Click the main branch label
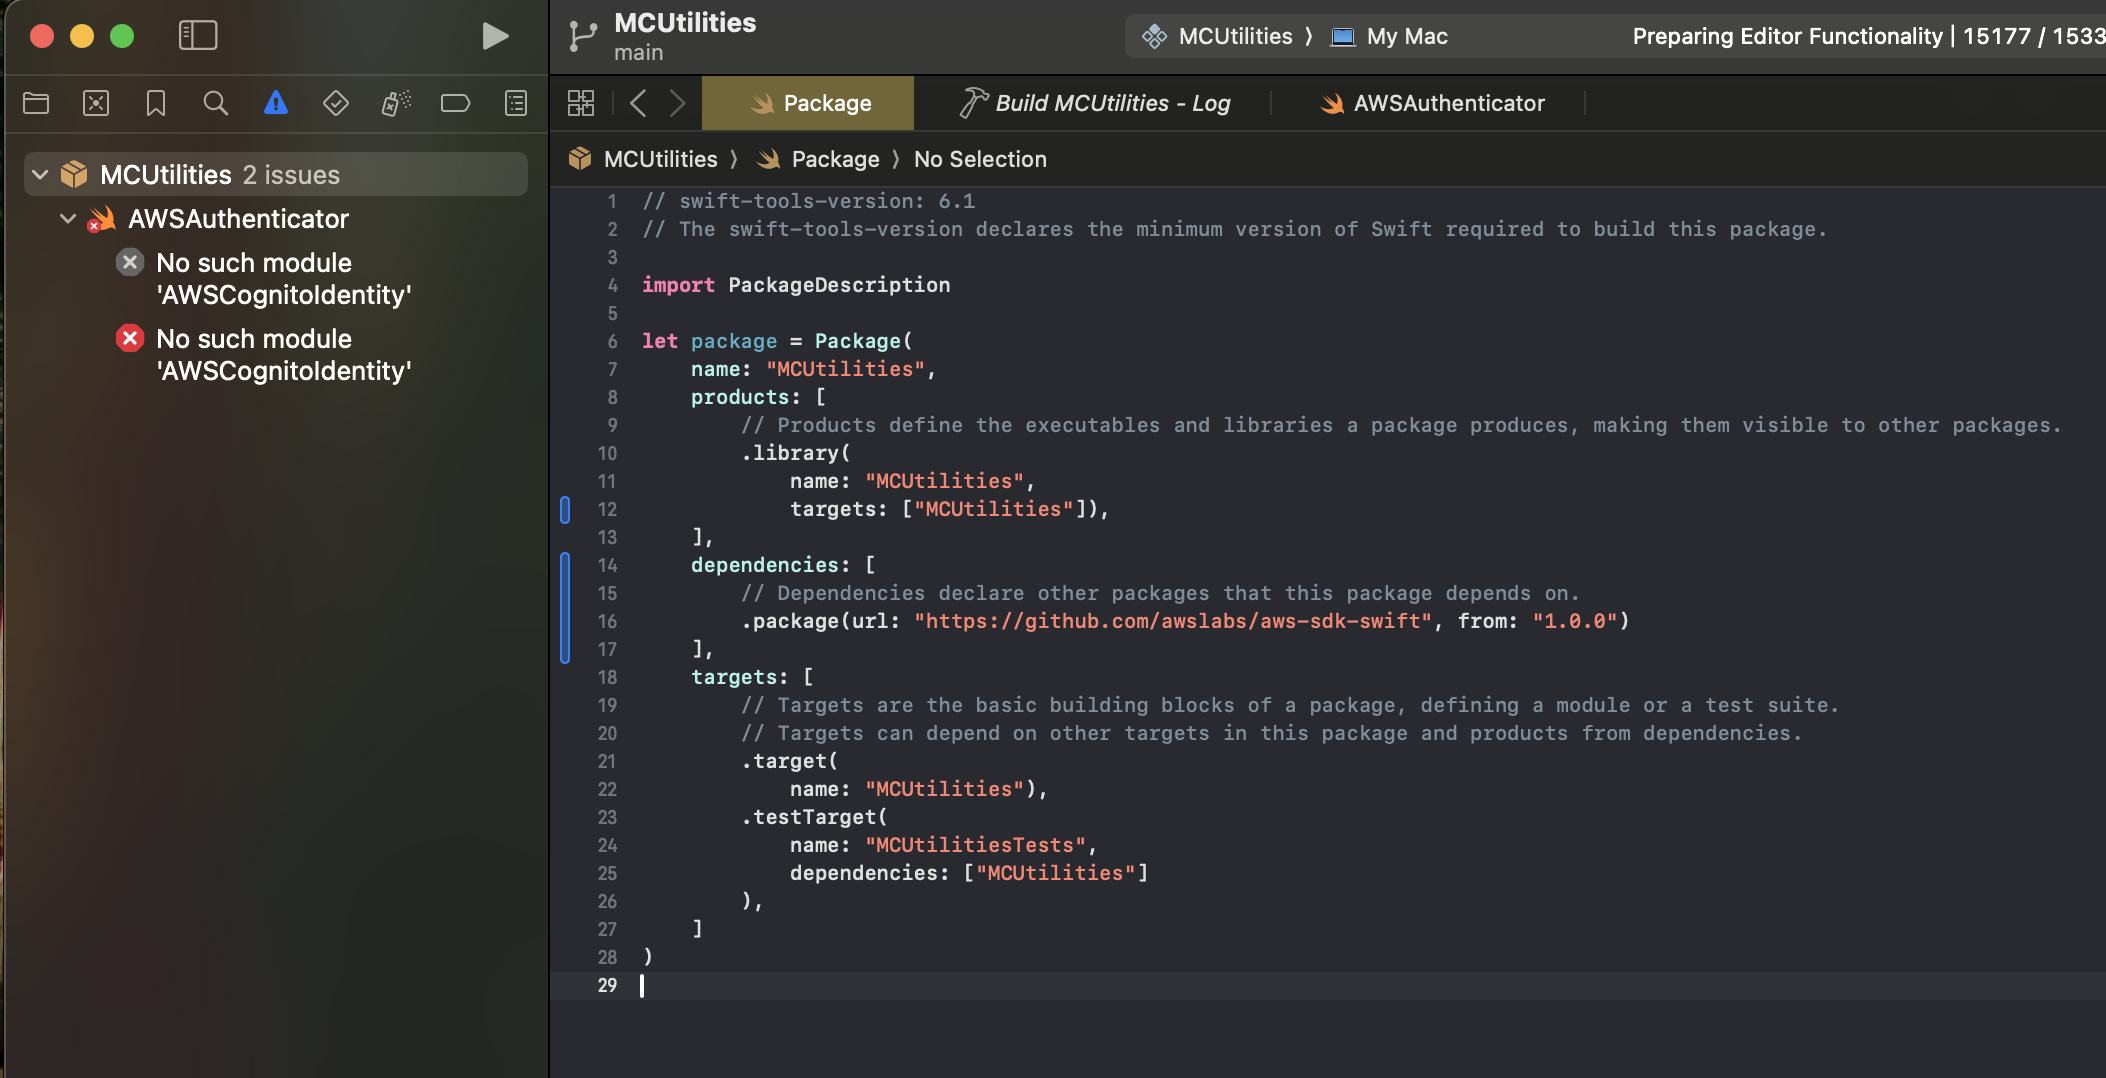Image resolution: width=2106 pixels, height=1078 pixels. (x=638, y=52)
